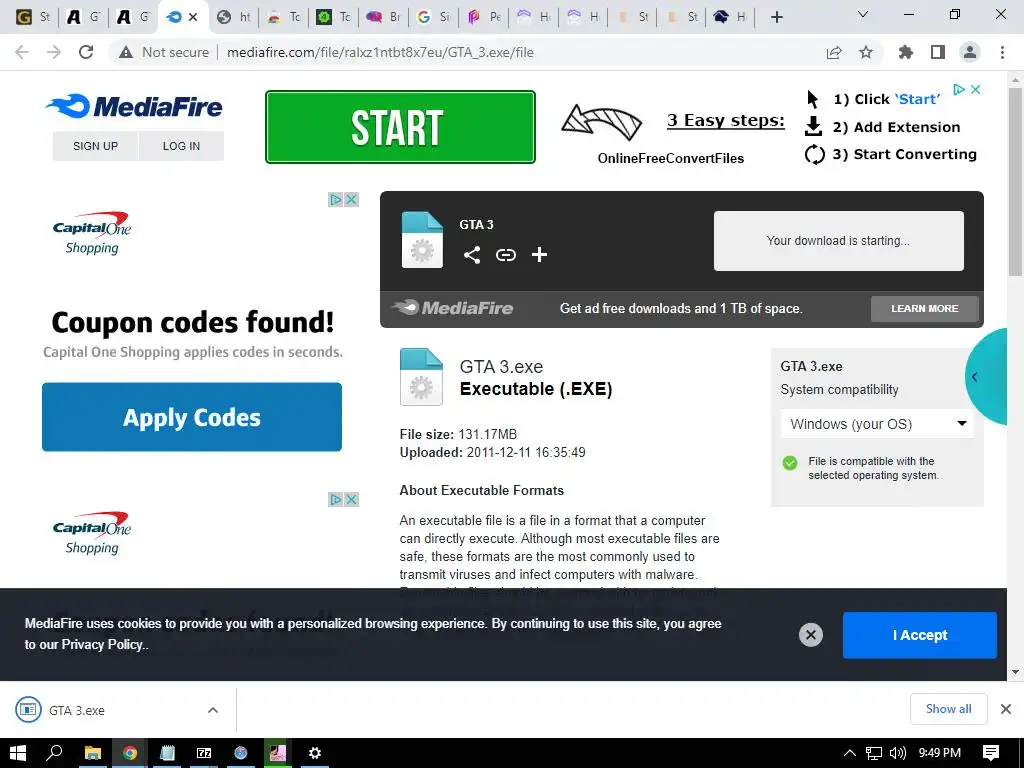Click the vertical scrollbar thumb
Viewport: 1024px width, 768px height.
1015,182
